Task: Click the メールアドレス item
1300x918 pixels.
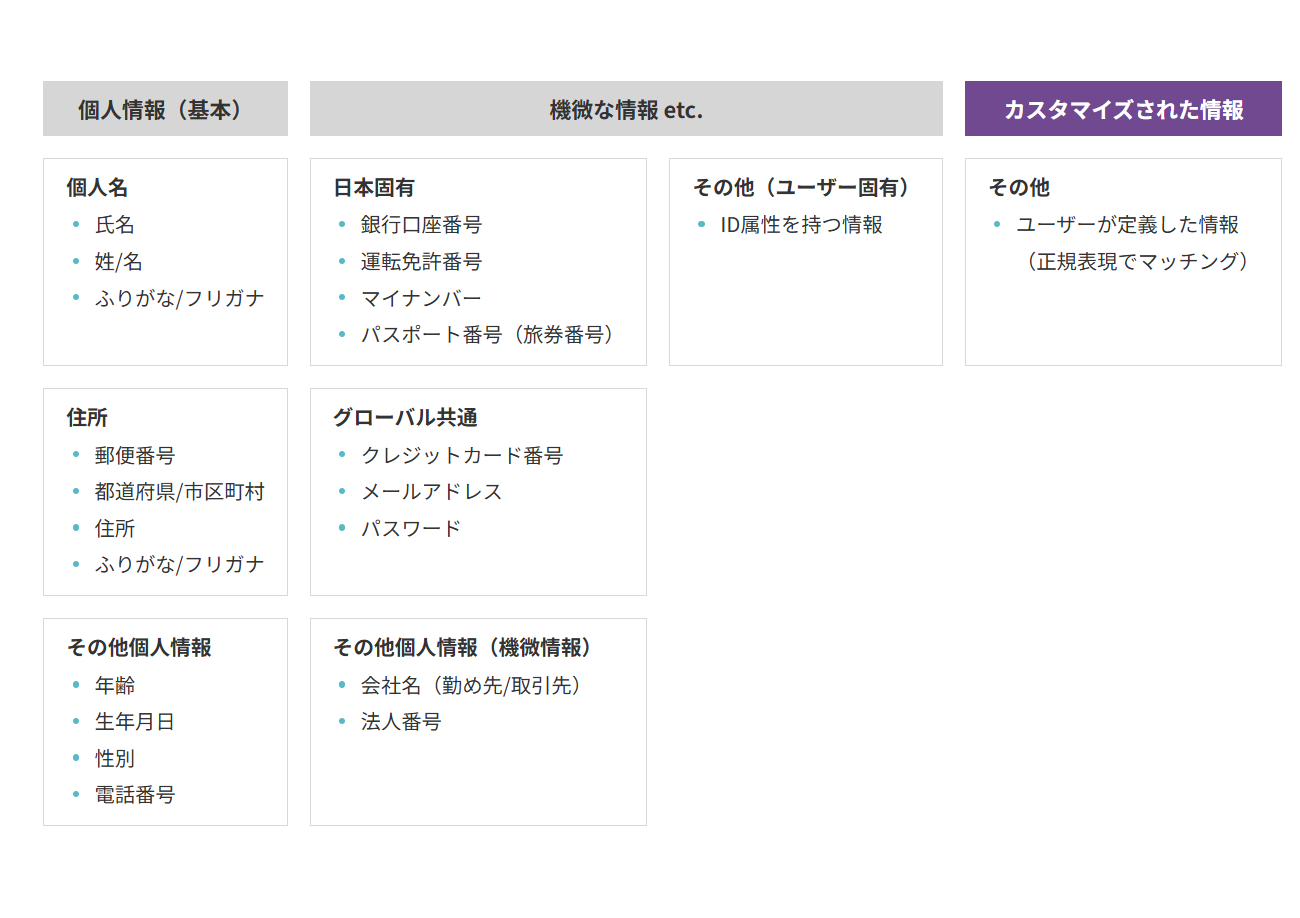Action: pos(432,492)
